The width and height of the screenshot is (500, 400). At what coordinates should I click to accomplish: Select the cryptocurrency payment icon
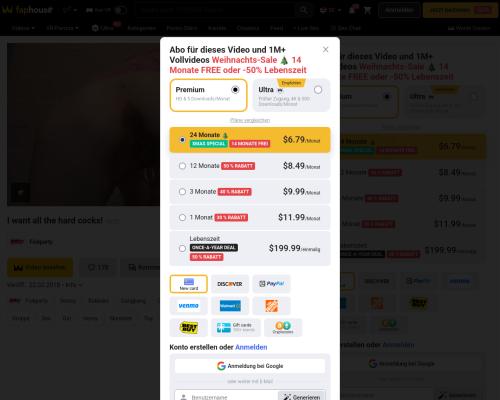pyautogui.click(x=283, y=328)
